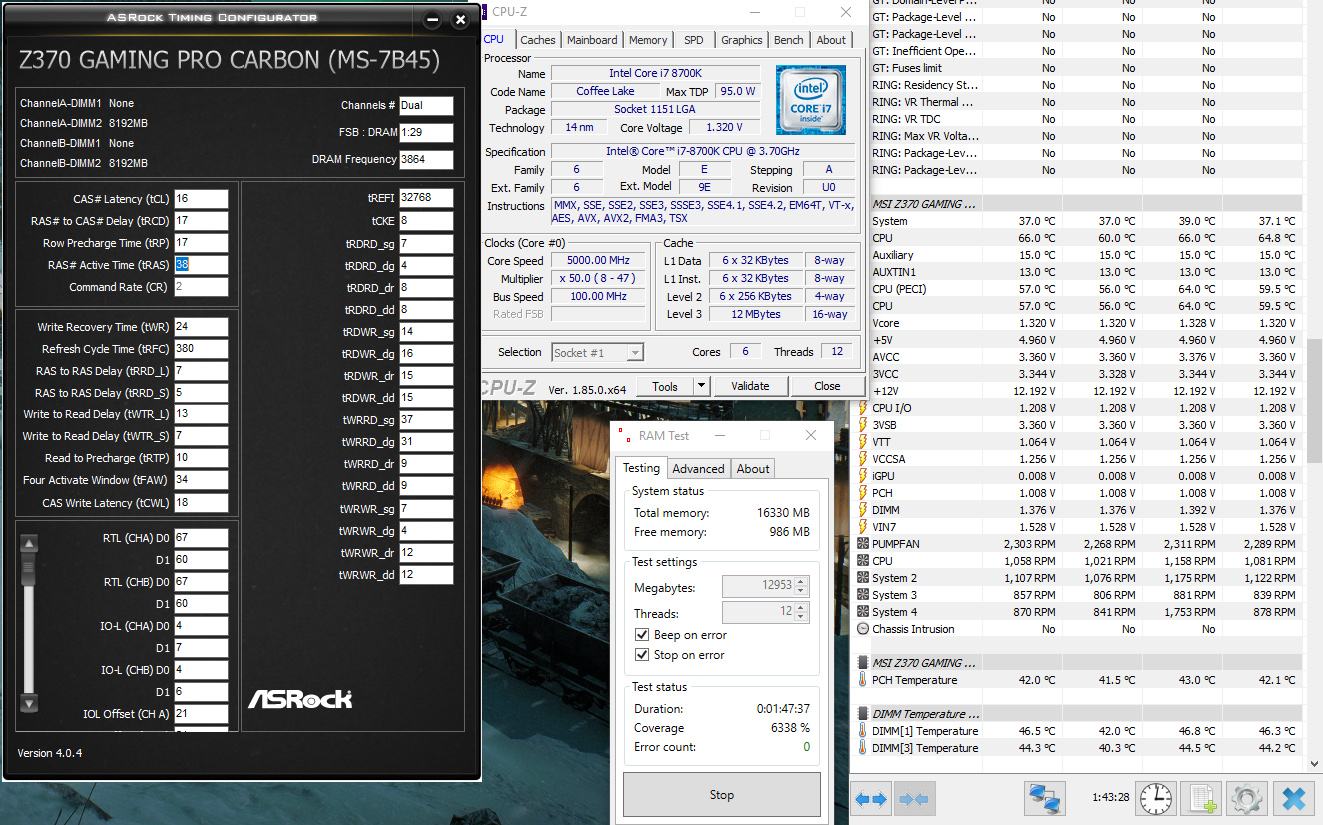Click the fan icon beside System 4
Screen dimensions: 1323x825
(x=863, y=612)
